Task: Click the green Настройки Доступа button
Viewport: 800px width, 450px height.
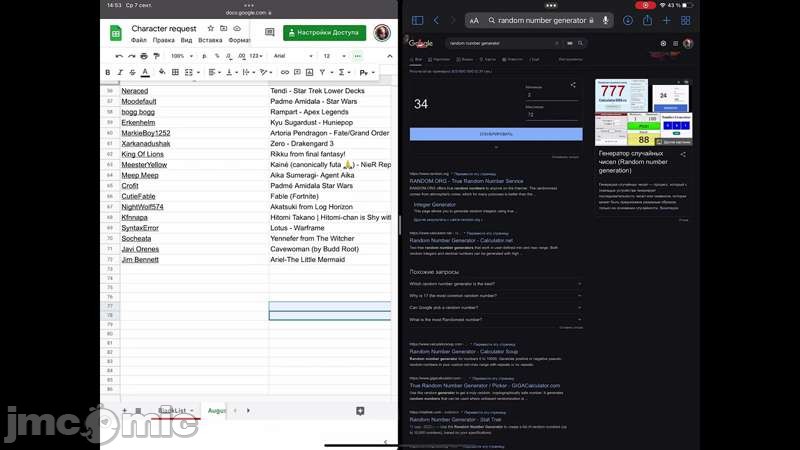Action: click(324, 32)
